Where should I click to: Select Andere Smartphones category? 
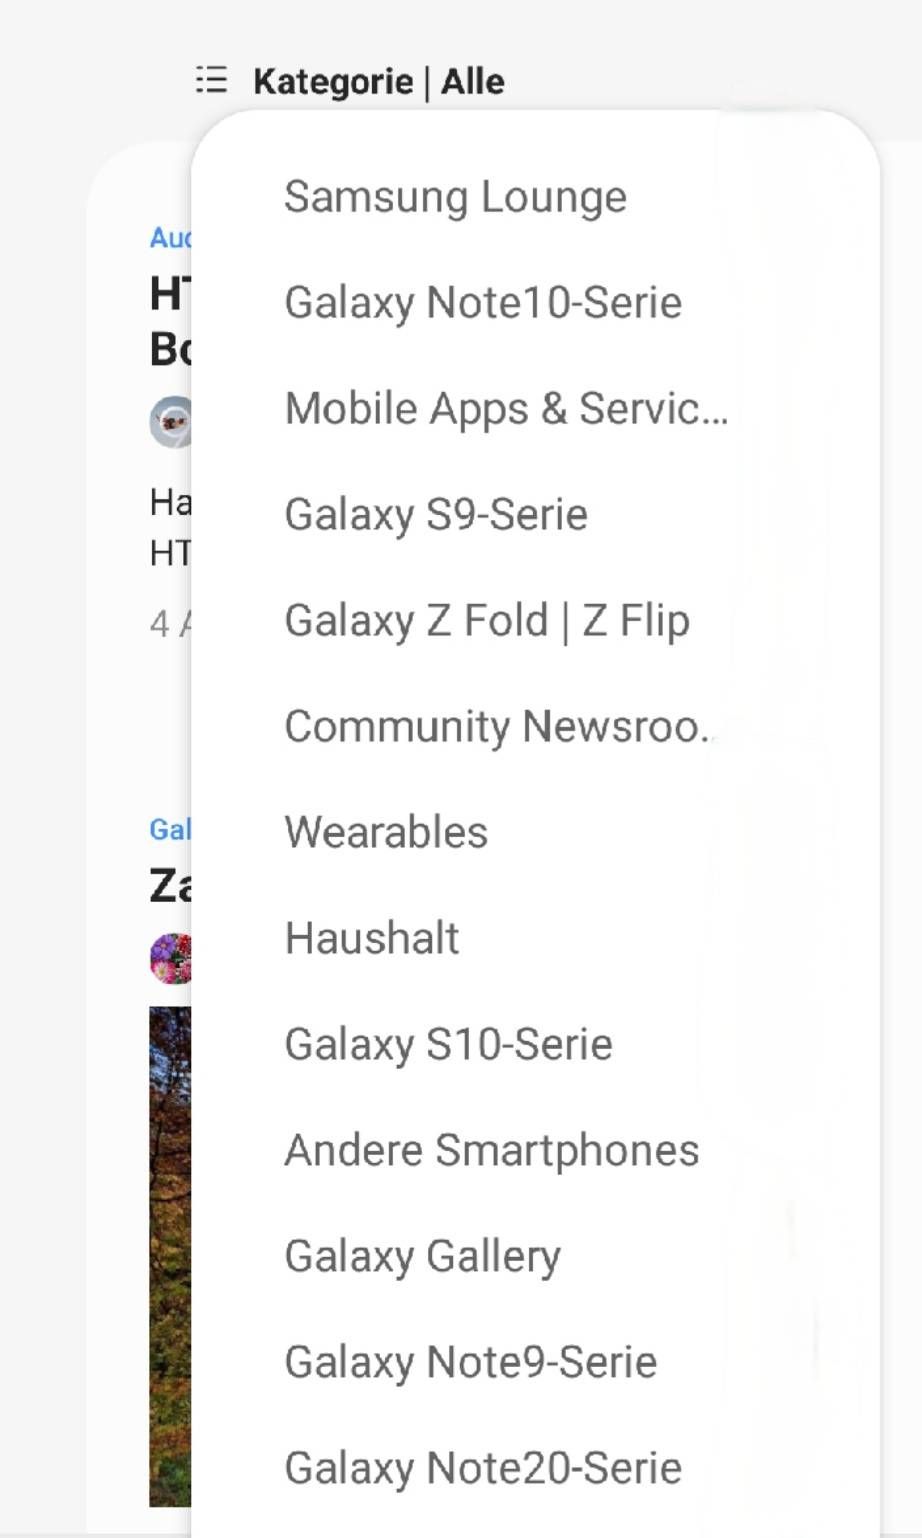click(491, 1151)
